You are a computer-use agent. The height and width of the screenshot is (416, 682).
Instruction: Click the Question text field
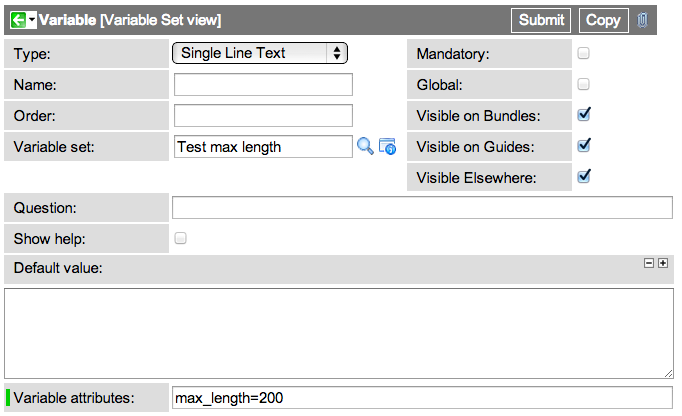[x=422, y=208]
